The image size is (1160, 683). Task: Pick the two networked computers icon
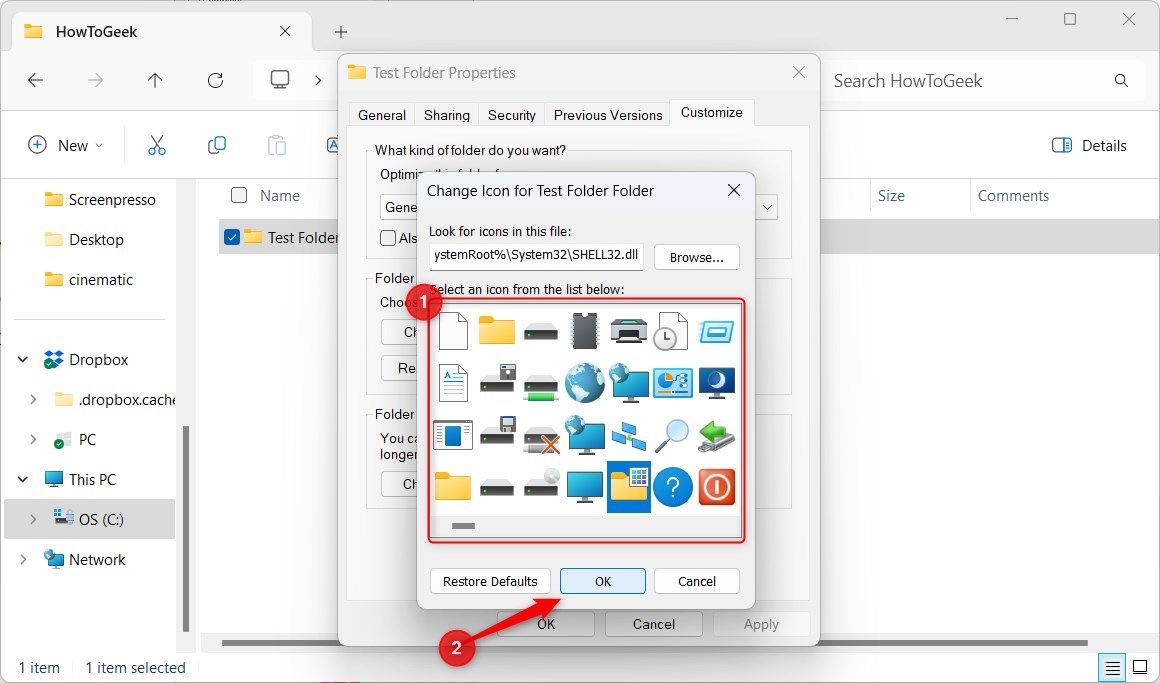[629, 435]
